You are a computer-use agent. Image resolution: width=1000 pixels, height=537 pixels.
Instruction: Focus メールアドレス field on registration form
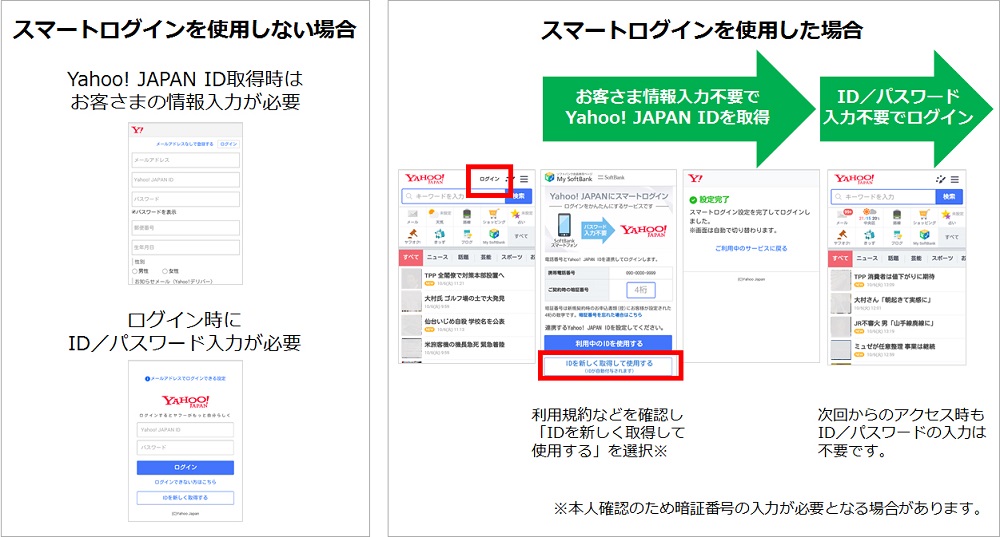pyautogui.click(x=186, y=160)
